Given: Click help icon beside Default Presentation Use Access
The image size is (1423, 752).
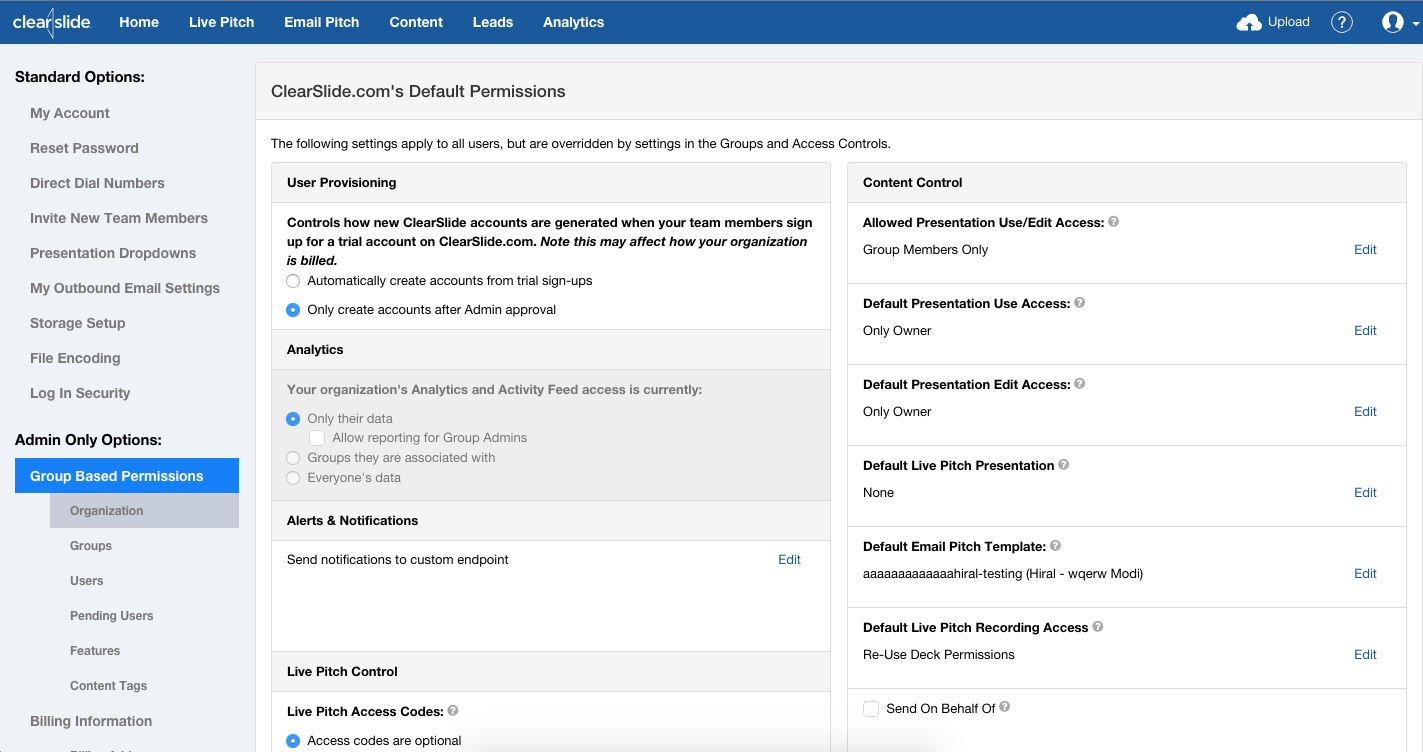Looking at the screenshot, I should click(x=1079, y=303).
